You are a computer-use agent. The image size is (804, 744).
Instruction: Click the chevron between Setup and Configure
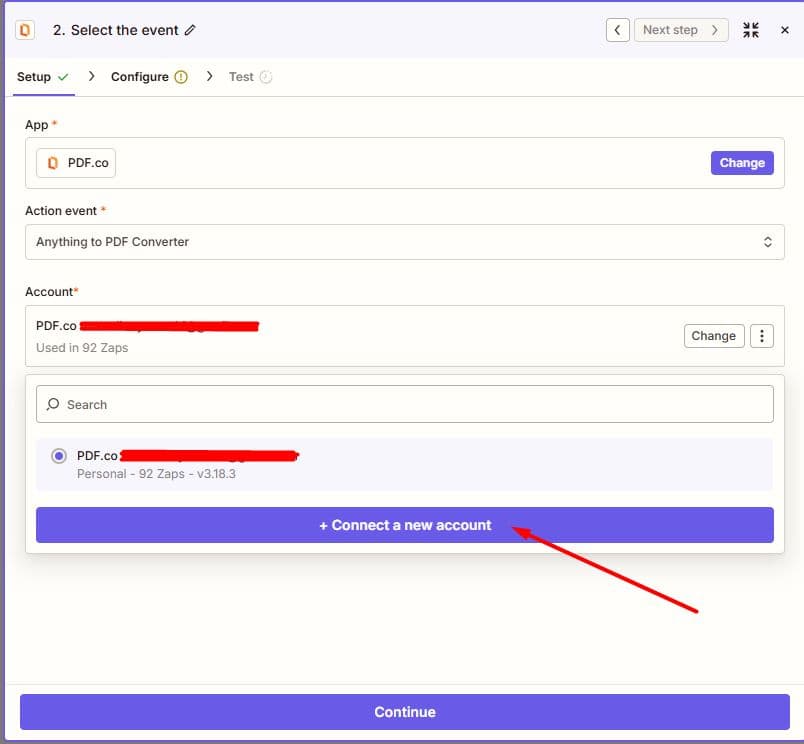[x=92, y=76]
